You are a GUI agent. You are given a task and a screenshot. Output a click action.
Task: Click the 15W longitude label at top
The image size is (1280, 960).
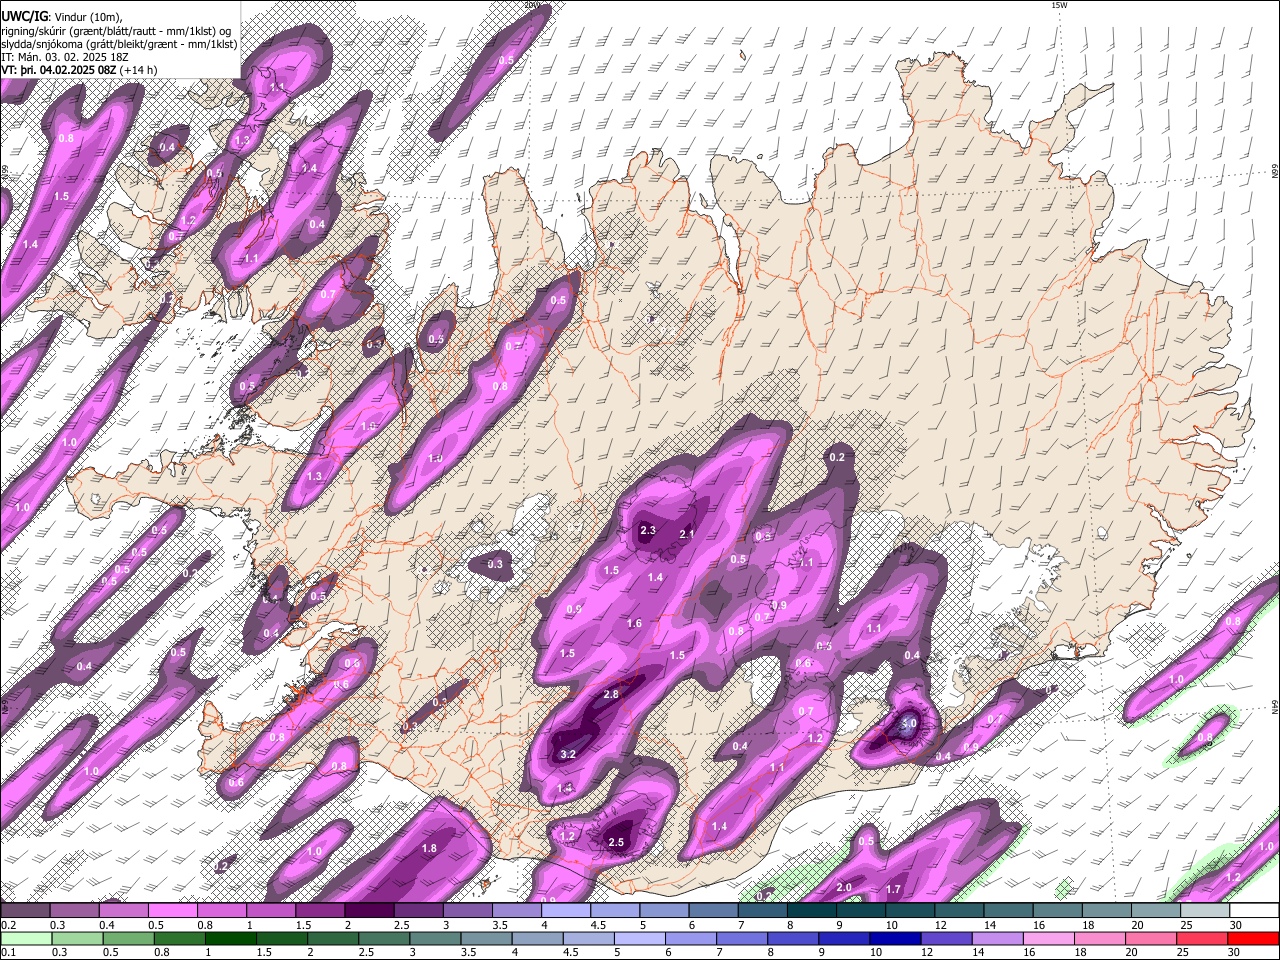tap(1060, 5)
